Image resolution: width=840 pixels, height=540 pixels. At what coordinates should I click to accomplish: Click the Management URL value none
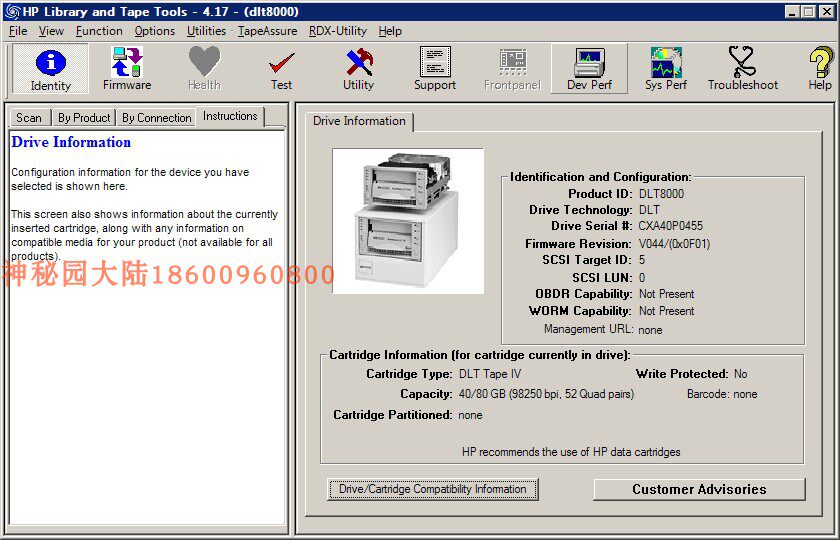[650, 330]
